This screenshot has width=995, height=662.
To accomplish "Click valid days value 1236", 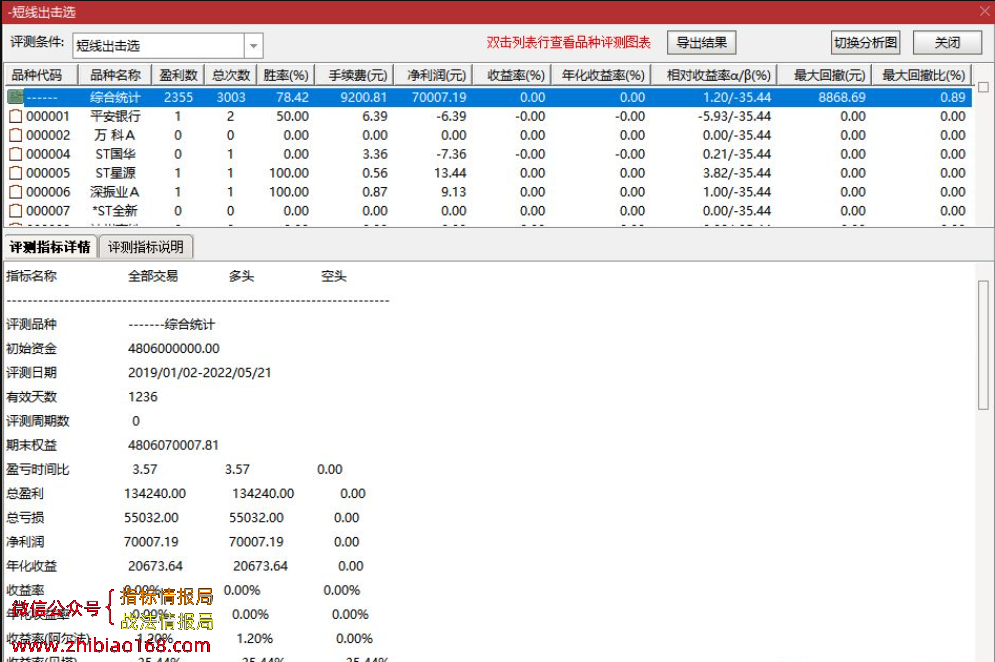I will pos(143,397).
